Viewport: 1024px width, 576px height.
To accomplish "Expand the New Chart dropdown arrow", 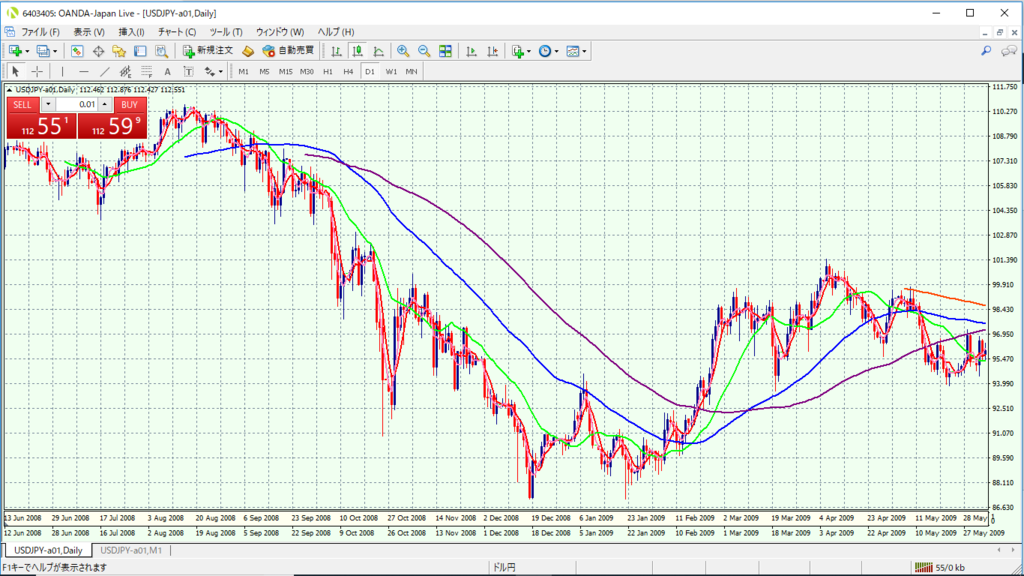I will coord(27,52).
